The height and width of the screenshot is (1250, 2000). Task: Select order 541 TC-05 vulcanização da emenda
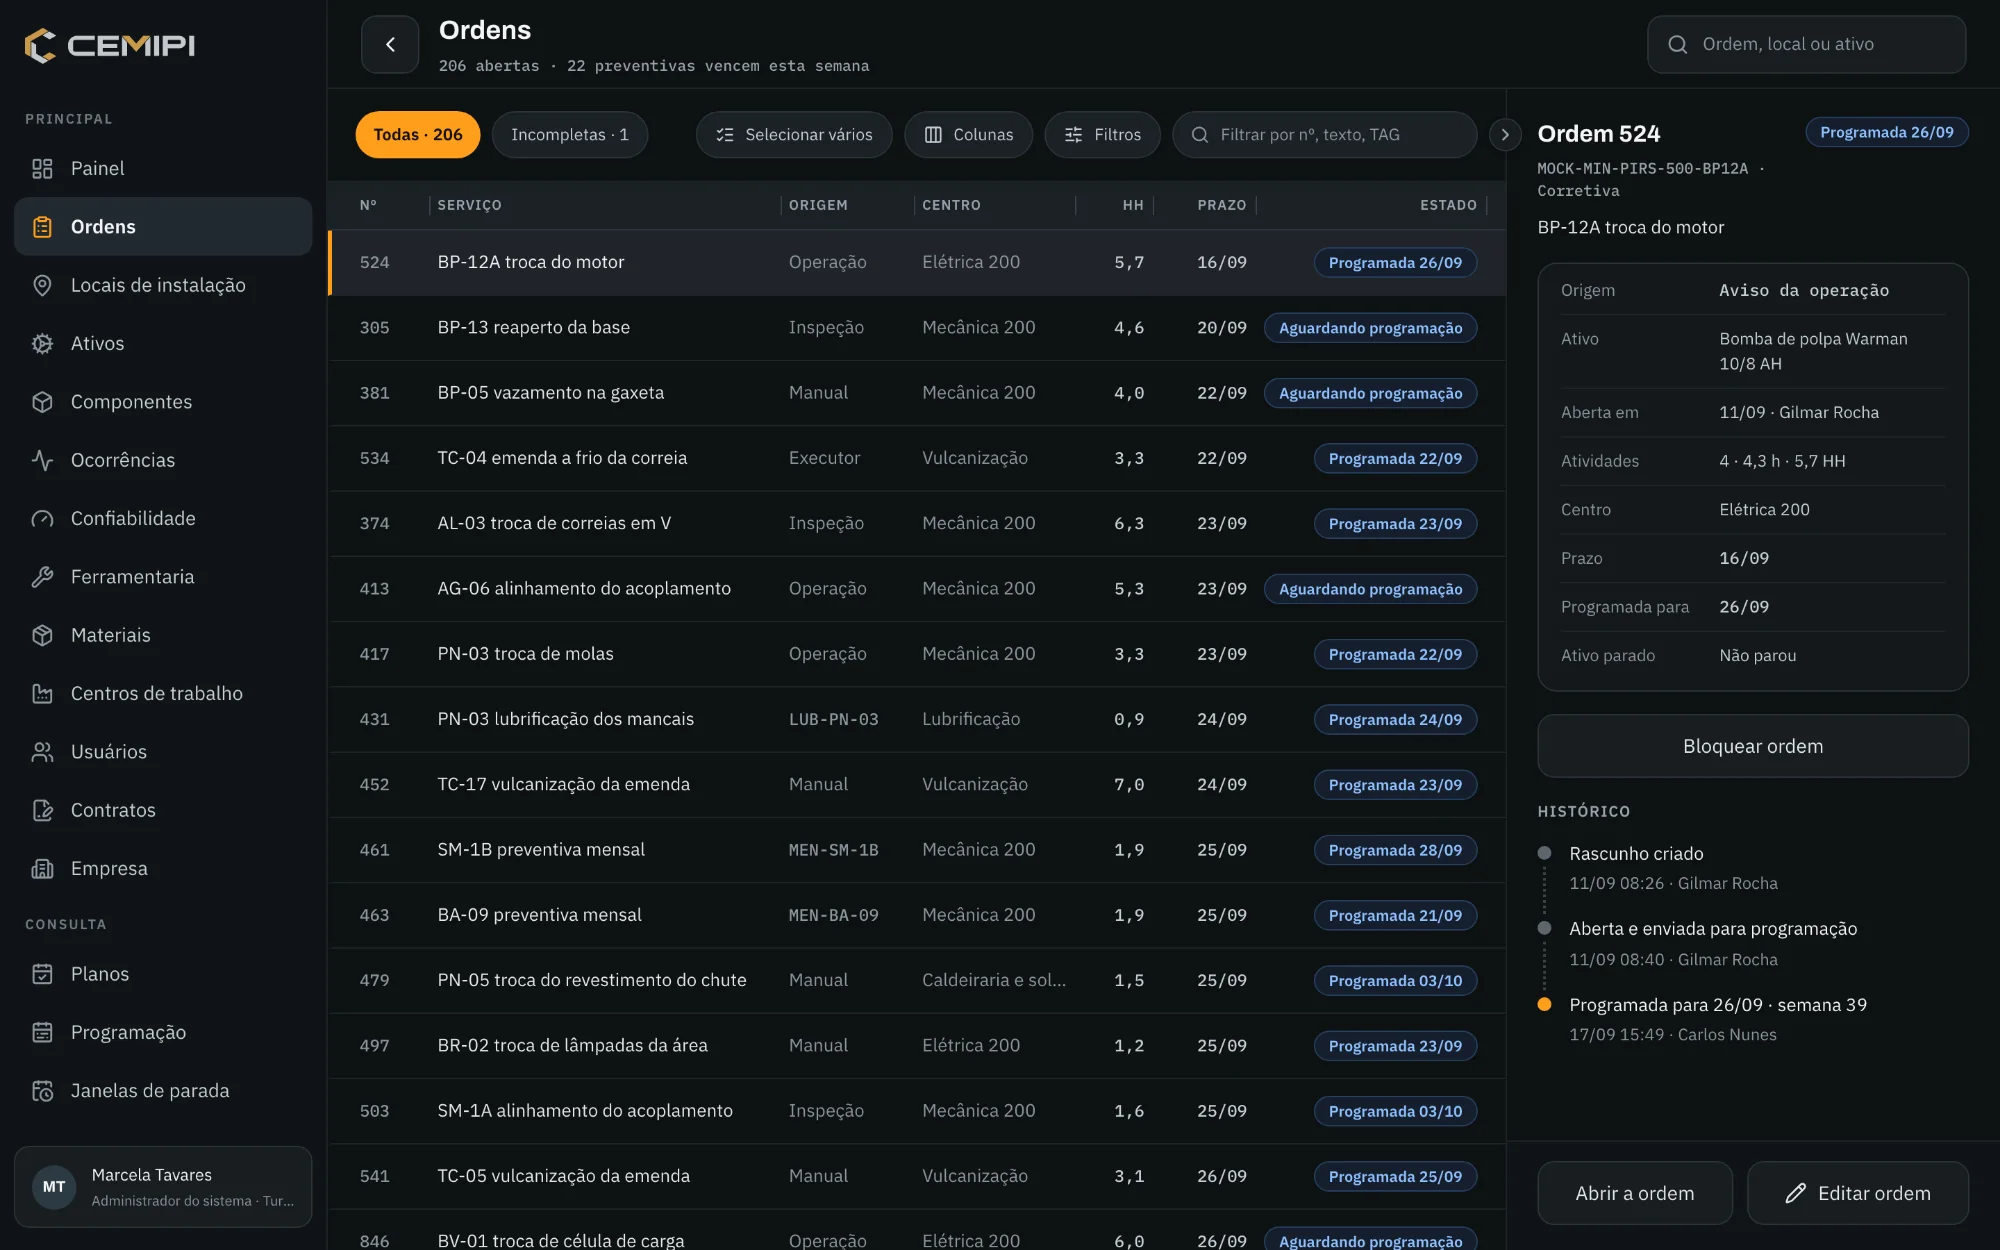917,1176
